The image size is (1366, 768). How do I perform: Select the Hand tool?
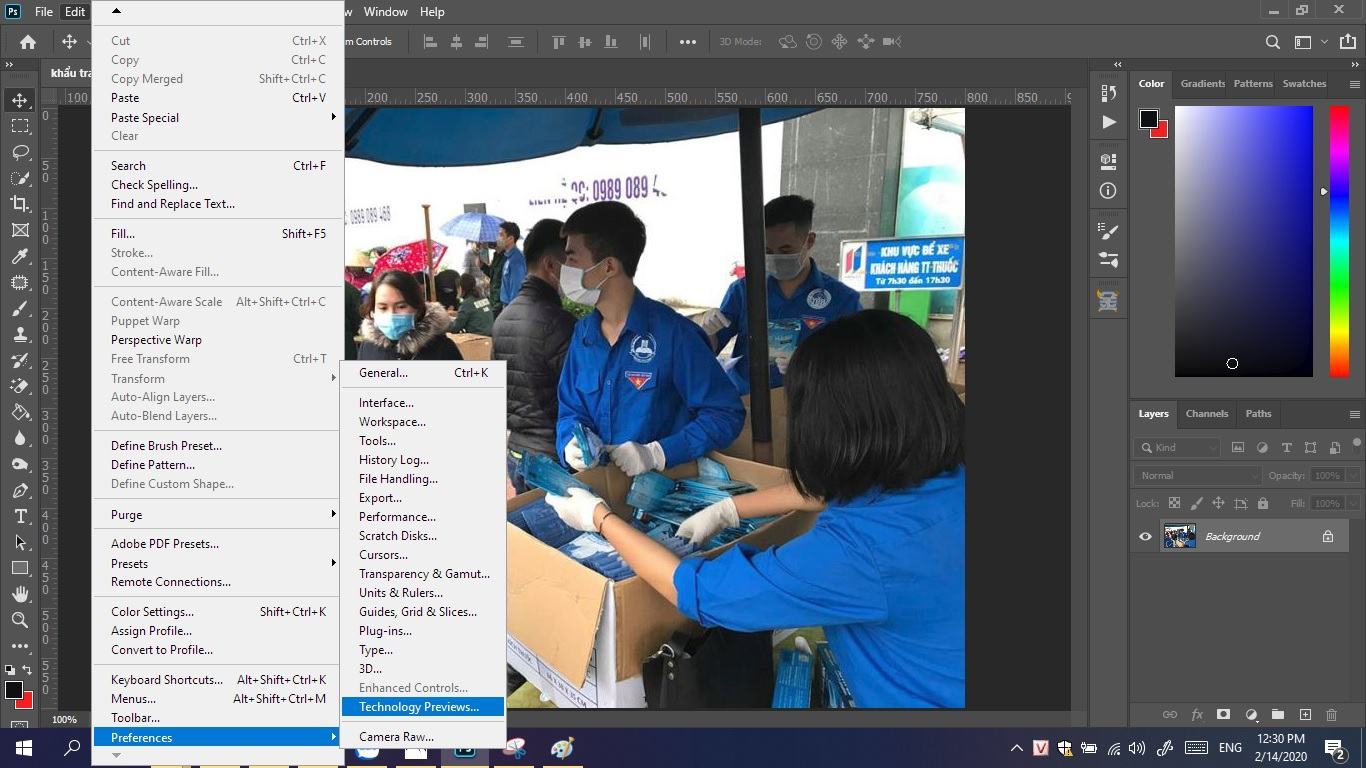(x=20, y=594)
